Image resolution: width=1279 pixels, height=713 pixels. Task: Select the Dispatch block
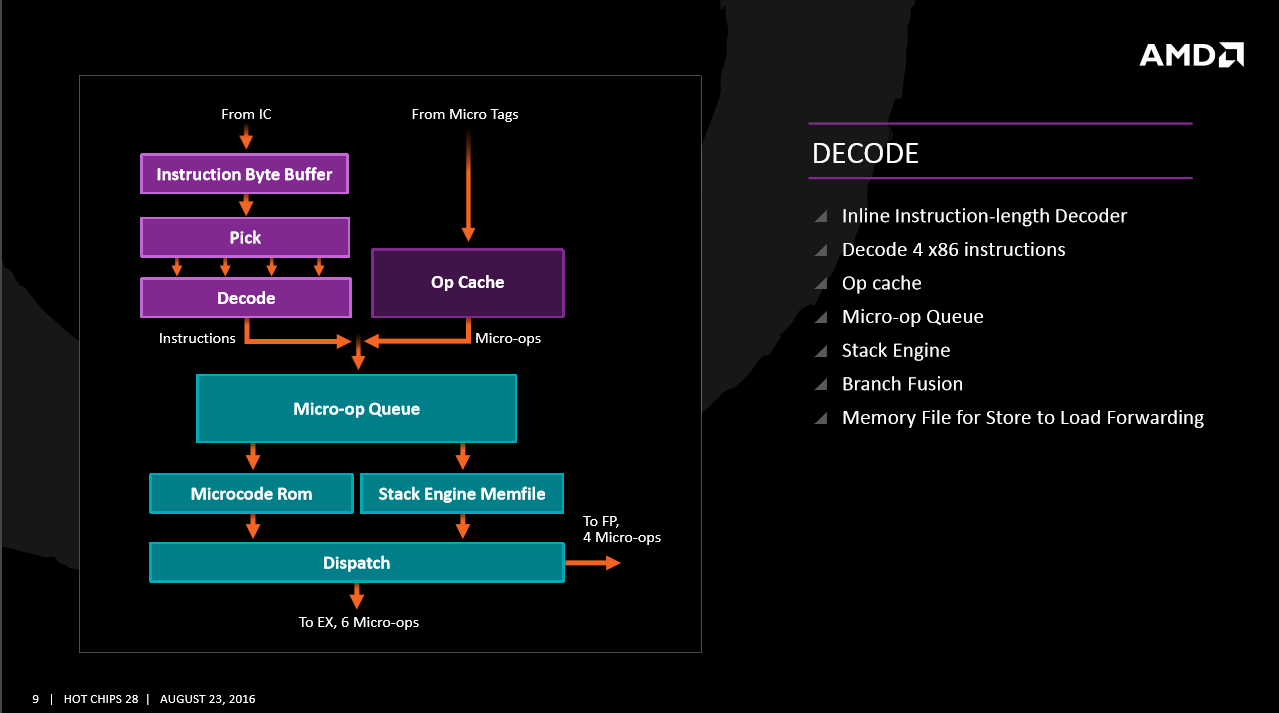pos(356,562)
